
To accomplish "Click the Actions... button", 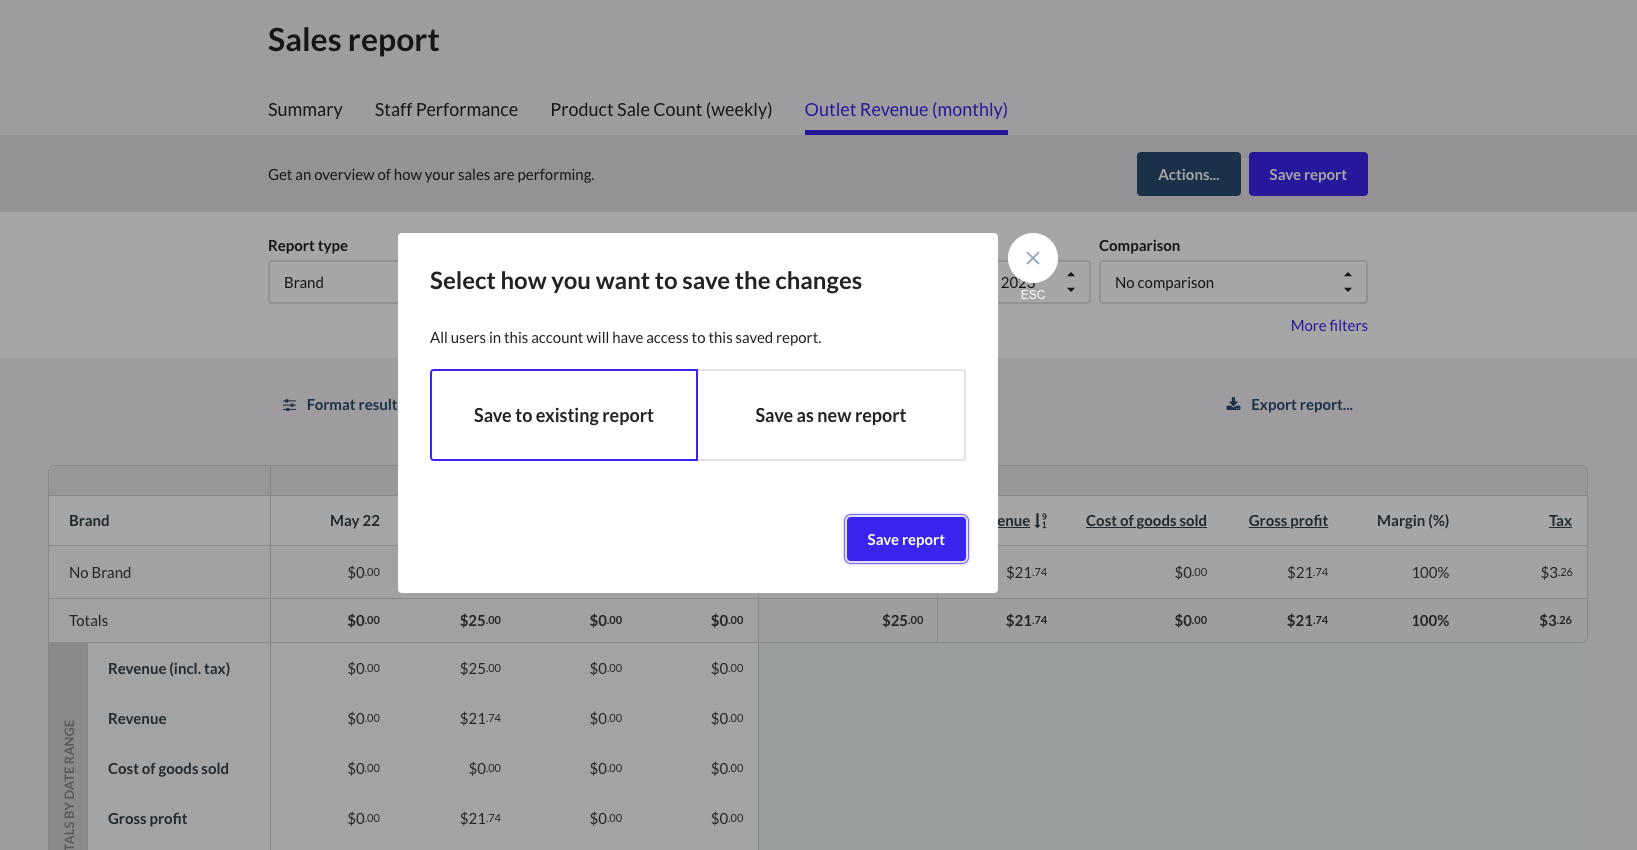I will 1188,173.
